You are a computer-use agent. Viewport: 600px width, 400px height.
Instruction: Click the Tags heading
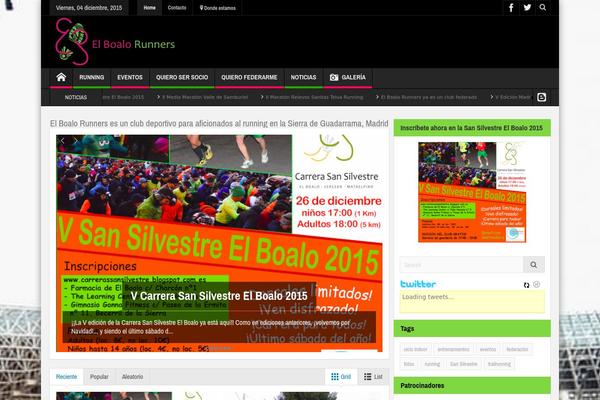pyautogui.click(x=407, y=328)
